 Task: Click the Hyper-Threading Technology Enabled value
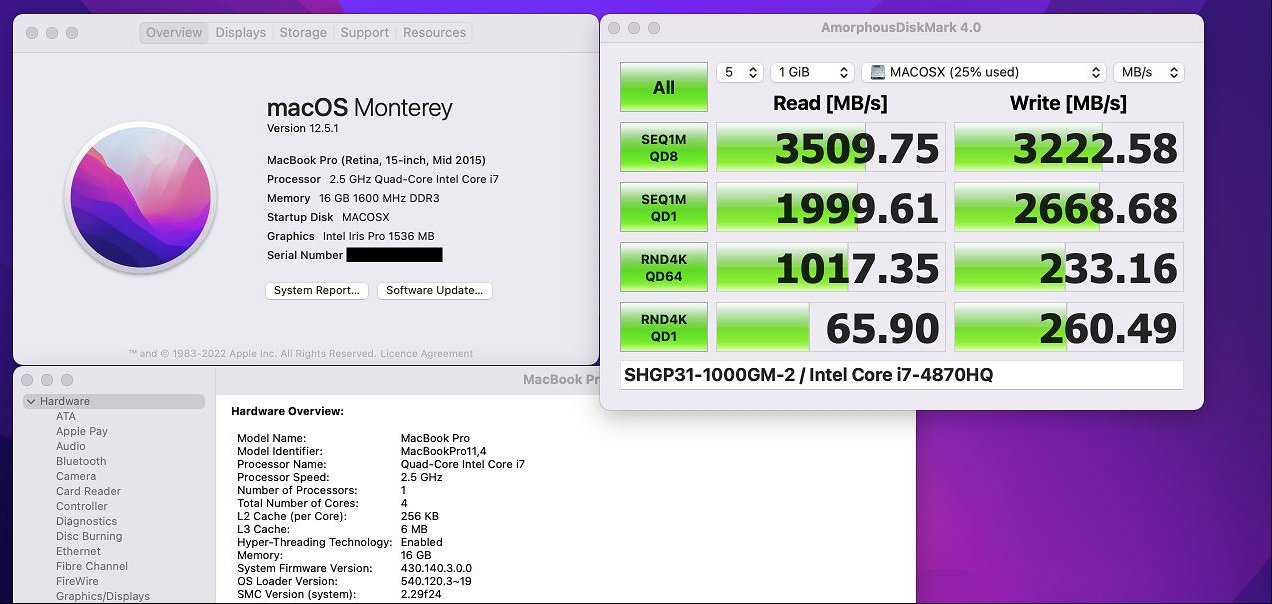[x=422, y=542]
